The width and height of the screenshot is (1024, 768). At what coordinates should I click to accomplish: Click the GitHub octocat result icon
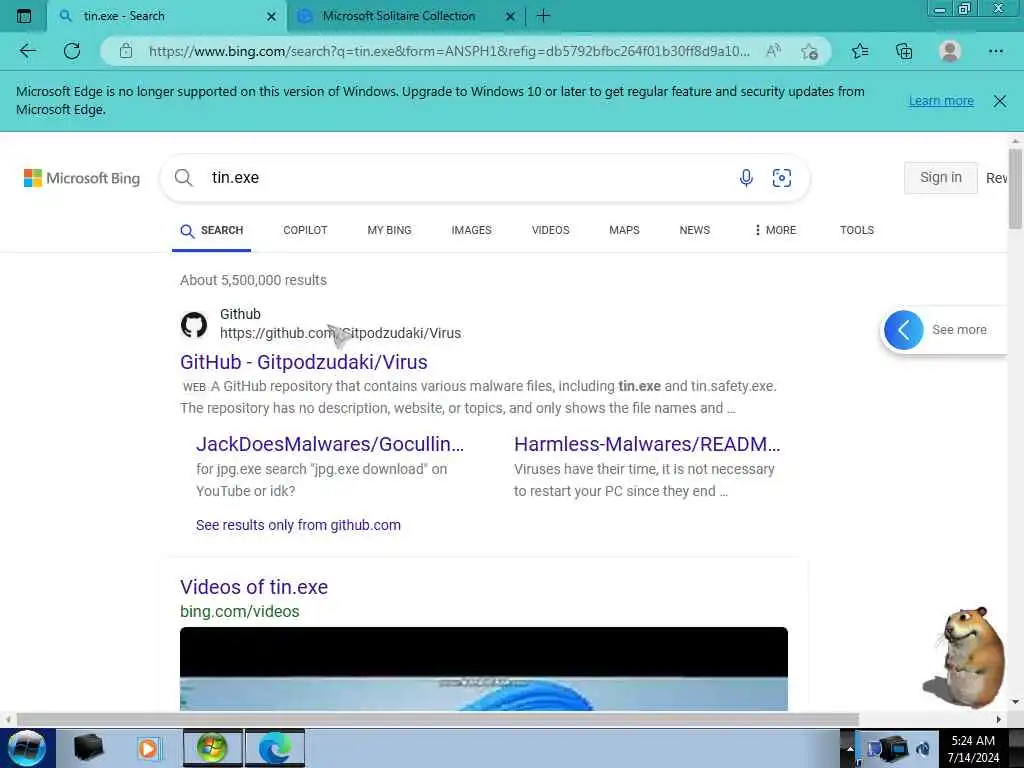[193, 325]
